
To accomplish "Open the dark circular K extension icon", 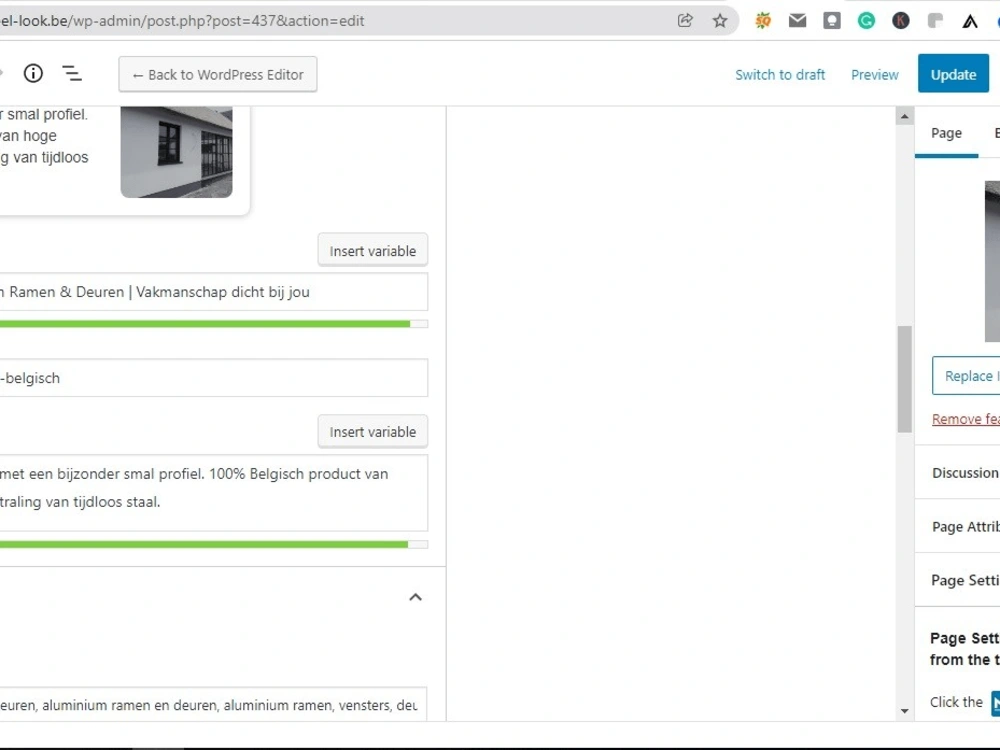I will coord(901,20).
